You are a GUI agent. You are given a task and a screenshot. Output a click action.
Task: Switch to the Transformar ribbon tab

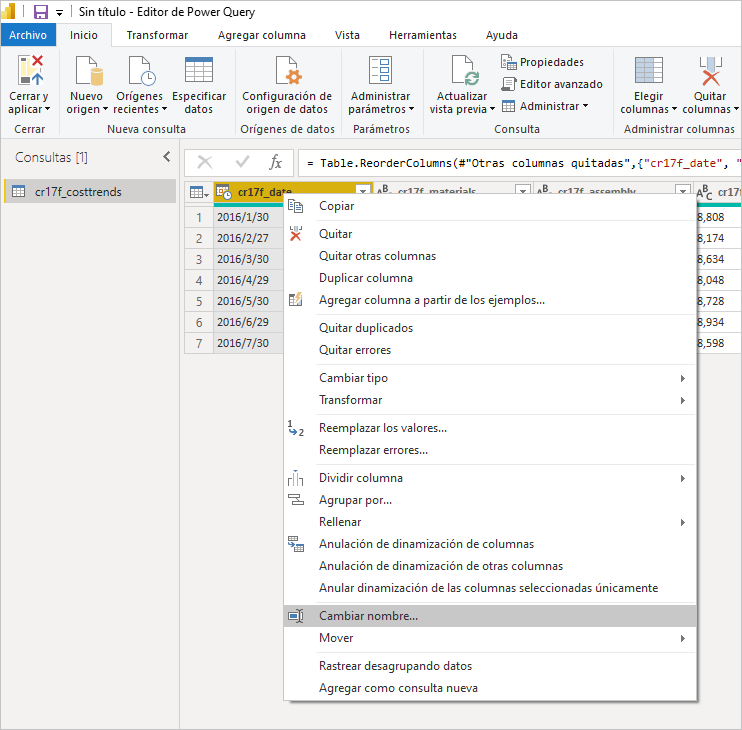coord(157,35)
